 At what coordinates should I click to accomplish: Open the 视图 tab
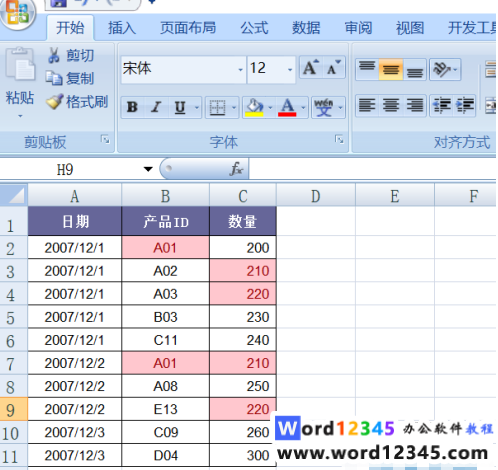tap(410, 28)
